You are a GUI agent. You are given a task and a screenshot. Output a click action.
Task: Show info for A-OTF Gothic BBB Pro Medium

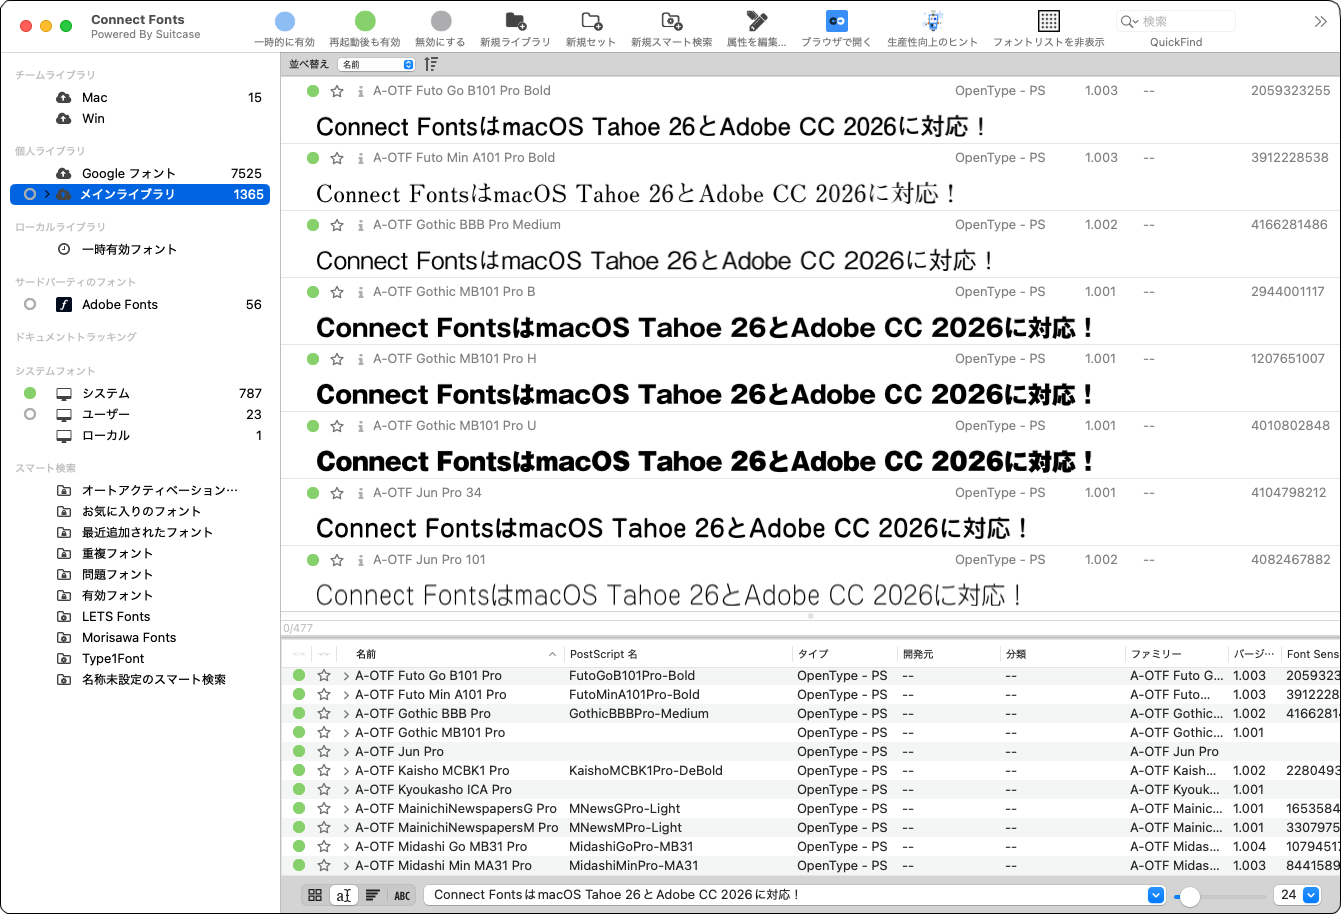pos(360,225)
